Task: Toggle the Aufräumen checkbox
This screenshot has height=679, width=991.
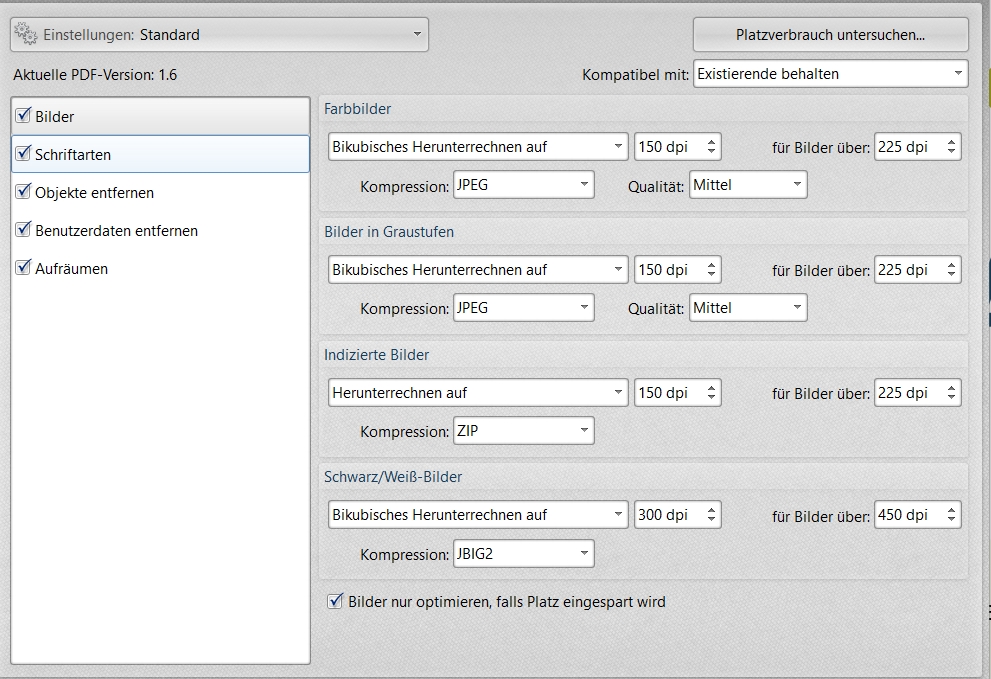Action: 23,267
